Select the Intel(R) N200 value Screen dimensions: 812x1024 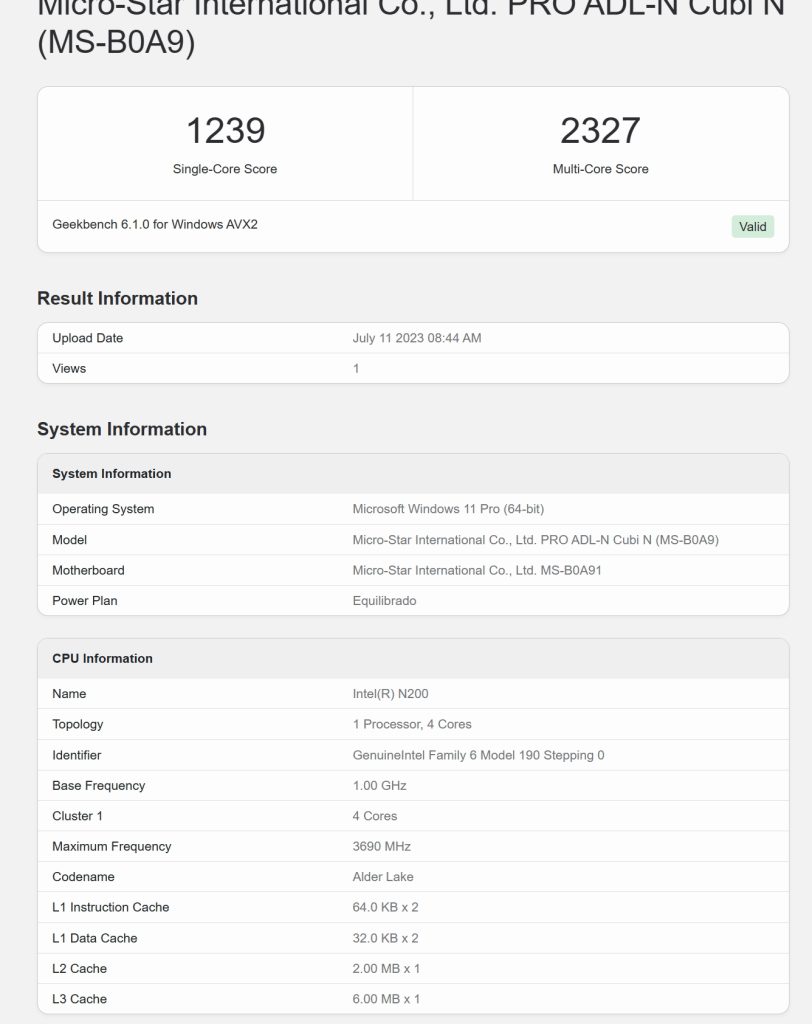point(391,694)
